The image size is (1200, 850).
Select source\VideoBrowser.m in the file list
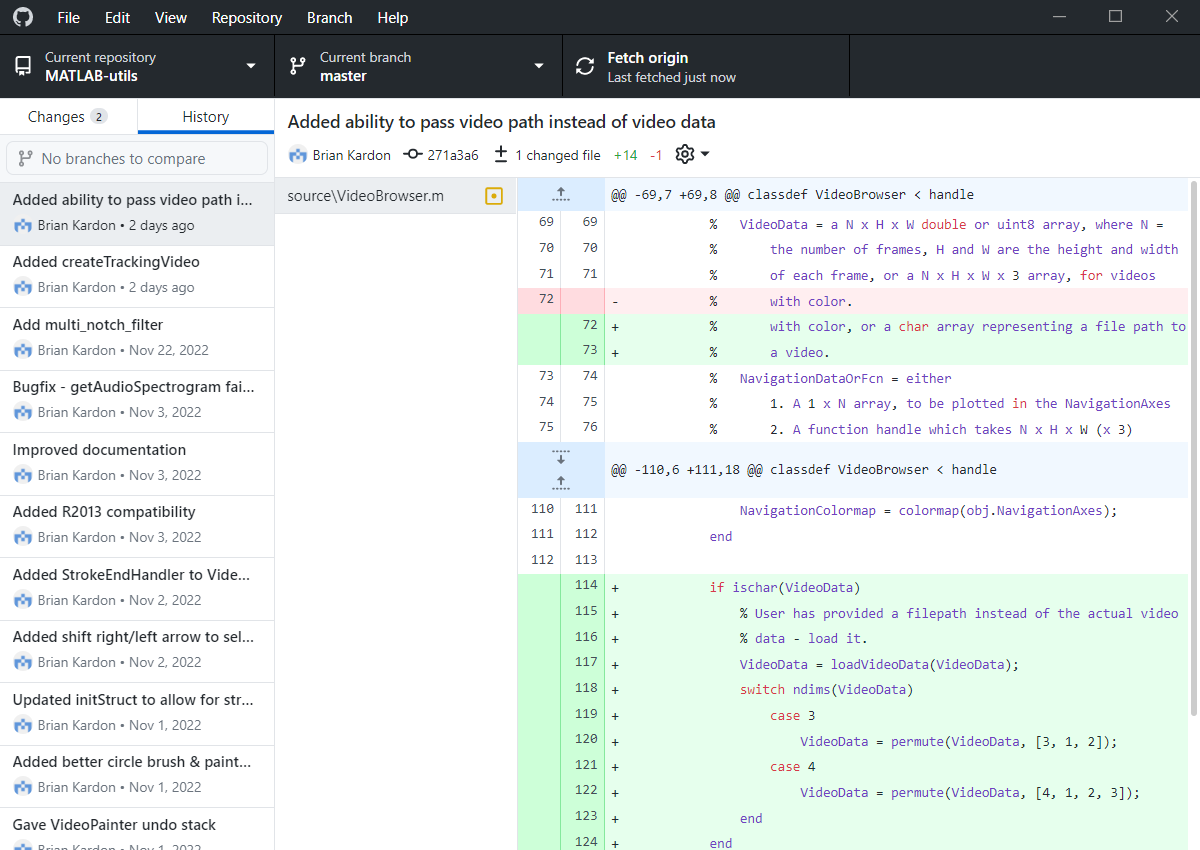point(395,196)
